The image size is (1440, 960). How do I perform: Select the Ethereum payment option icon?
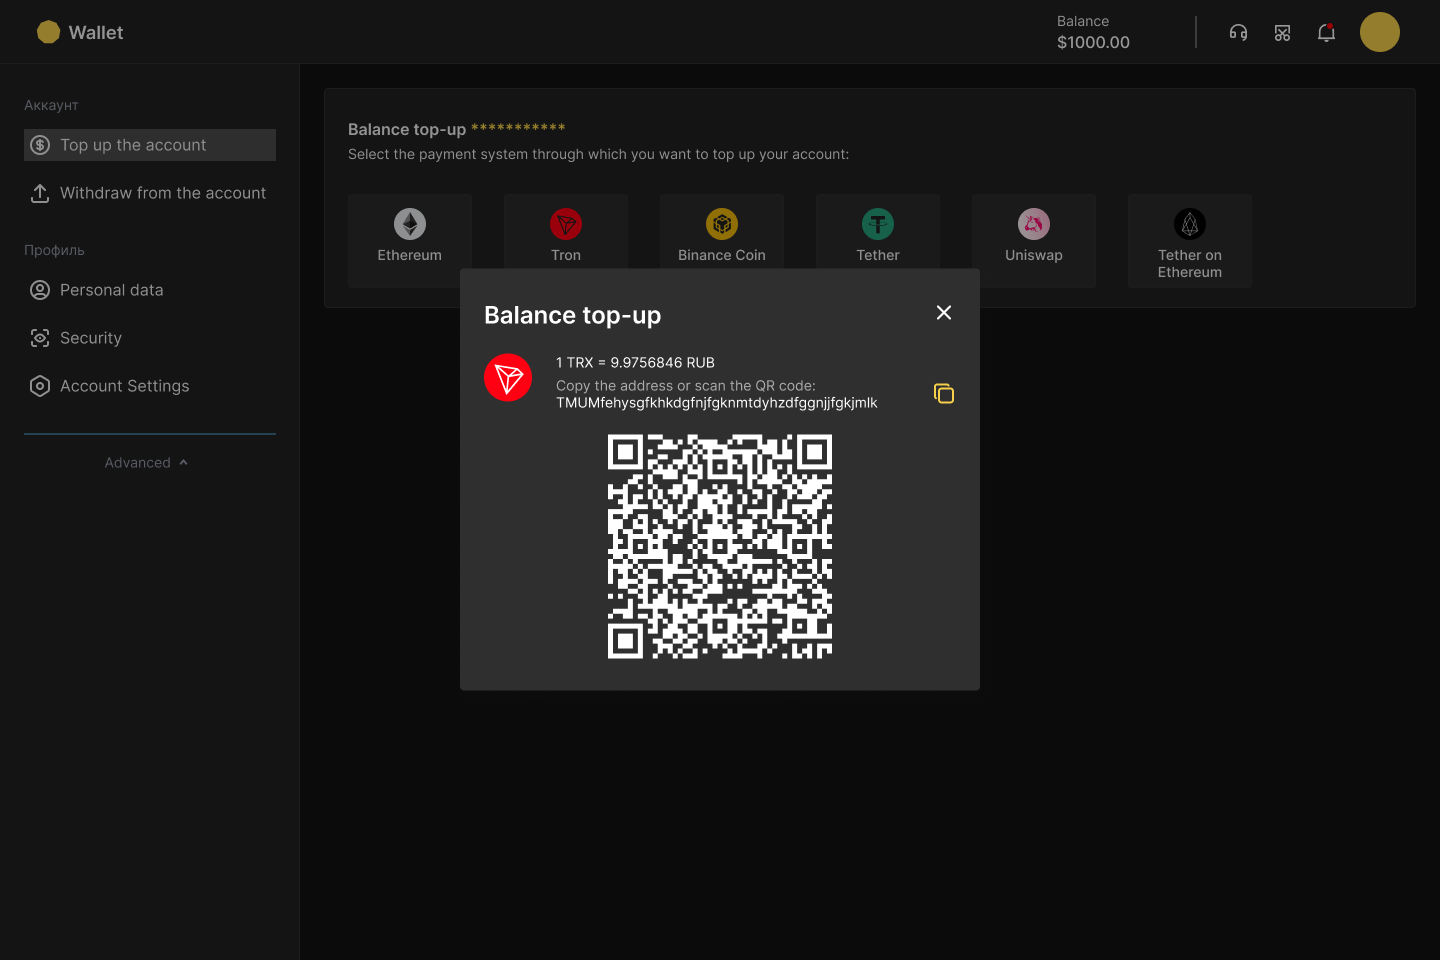(409, 224)
